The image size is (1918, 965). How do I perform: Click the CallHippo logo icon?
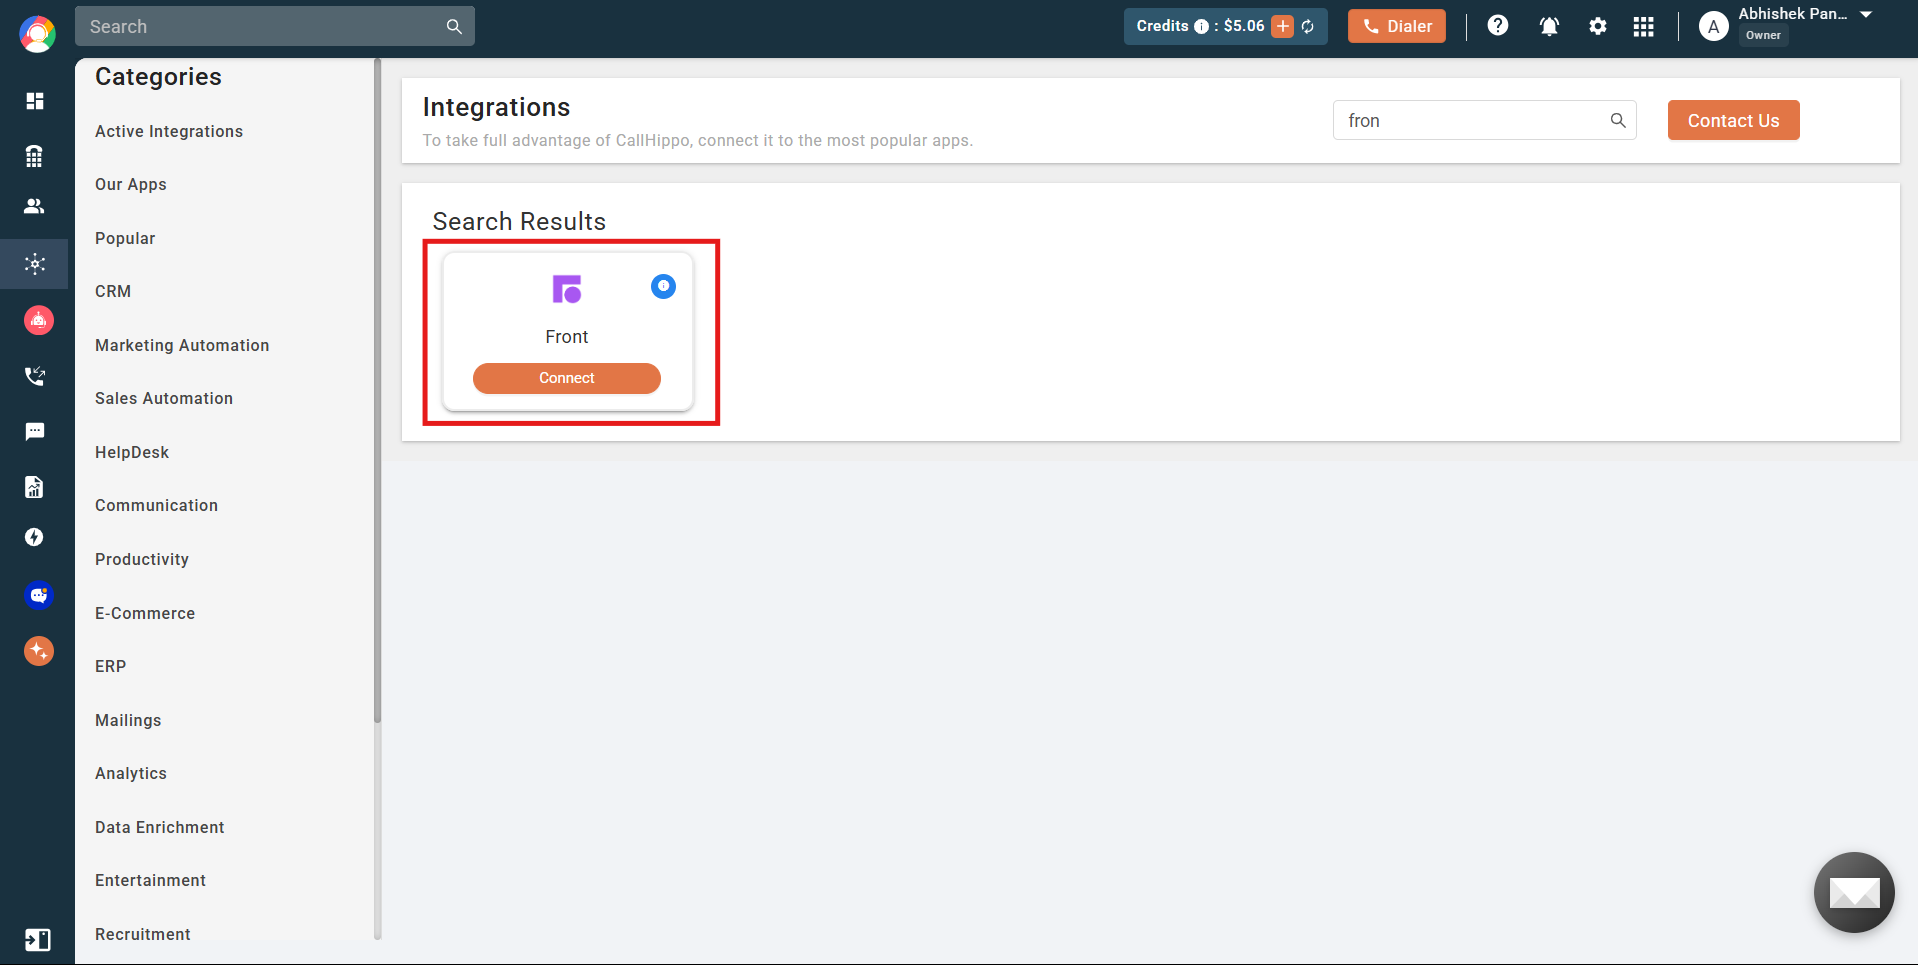click(37, 34)
